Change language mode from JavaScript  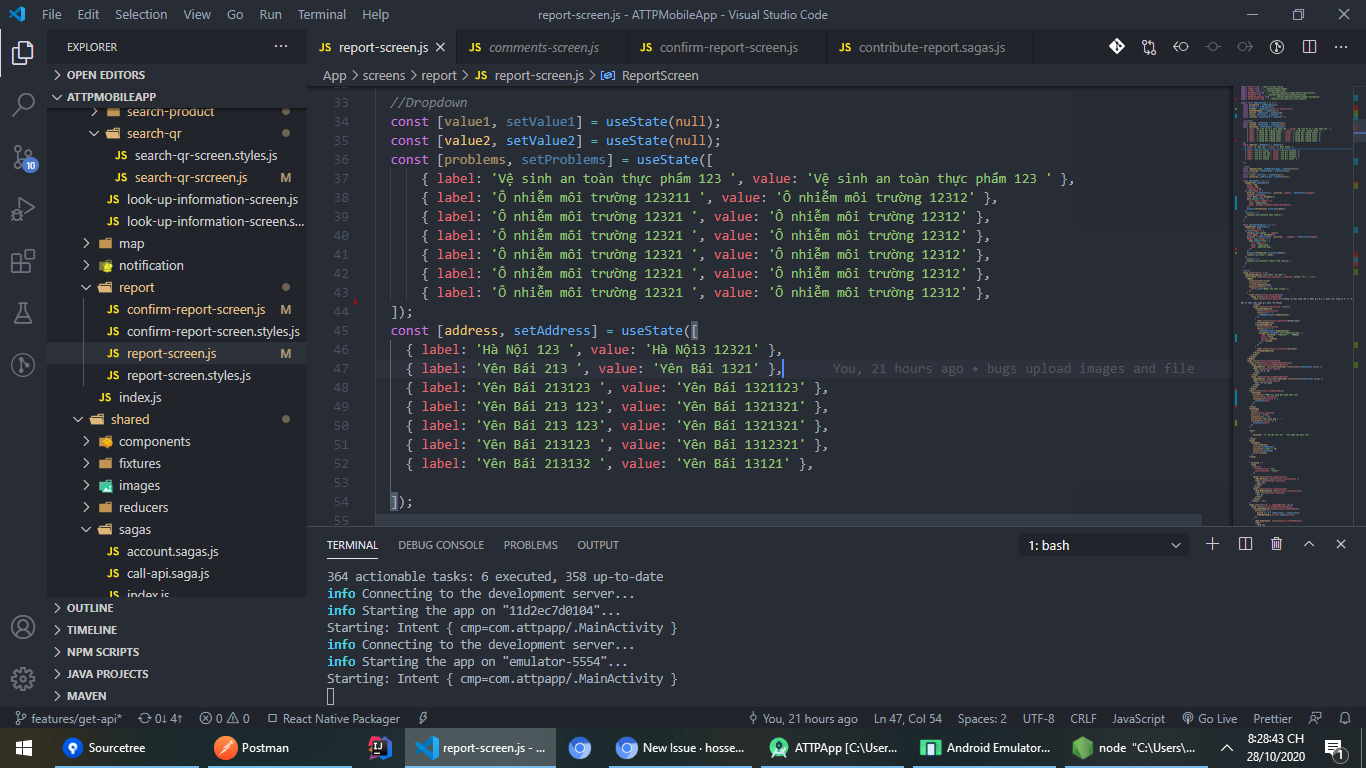coord(1139,718)
